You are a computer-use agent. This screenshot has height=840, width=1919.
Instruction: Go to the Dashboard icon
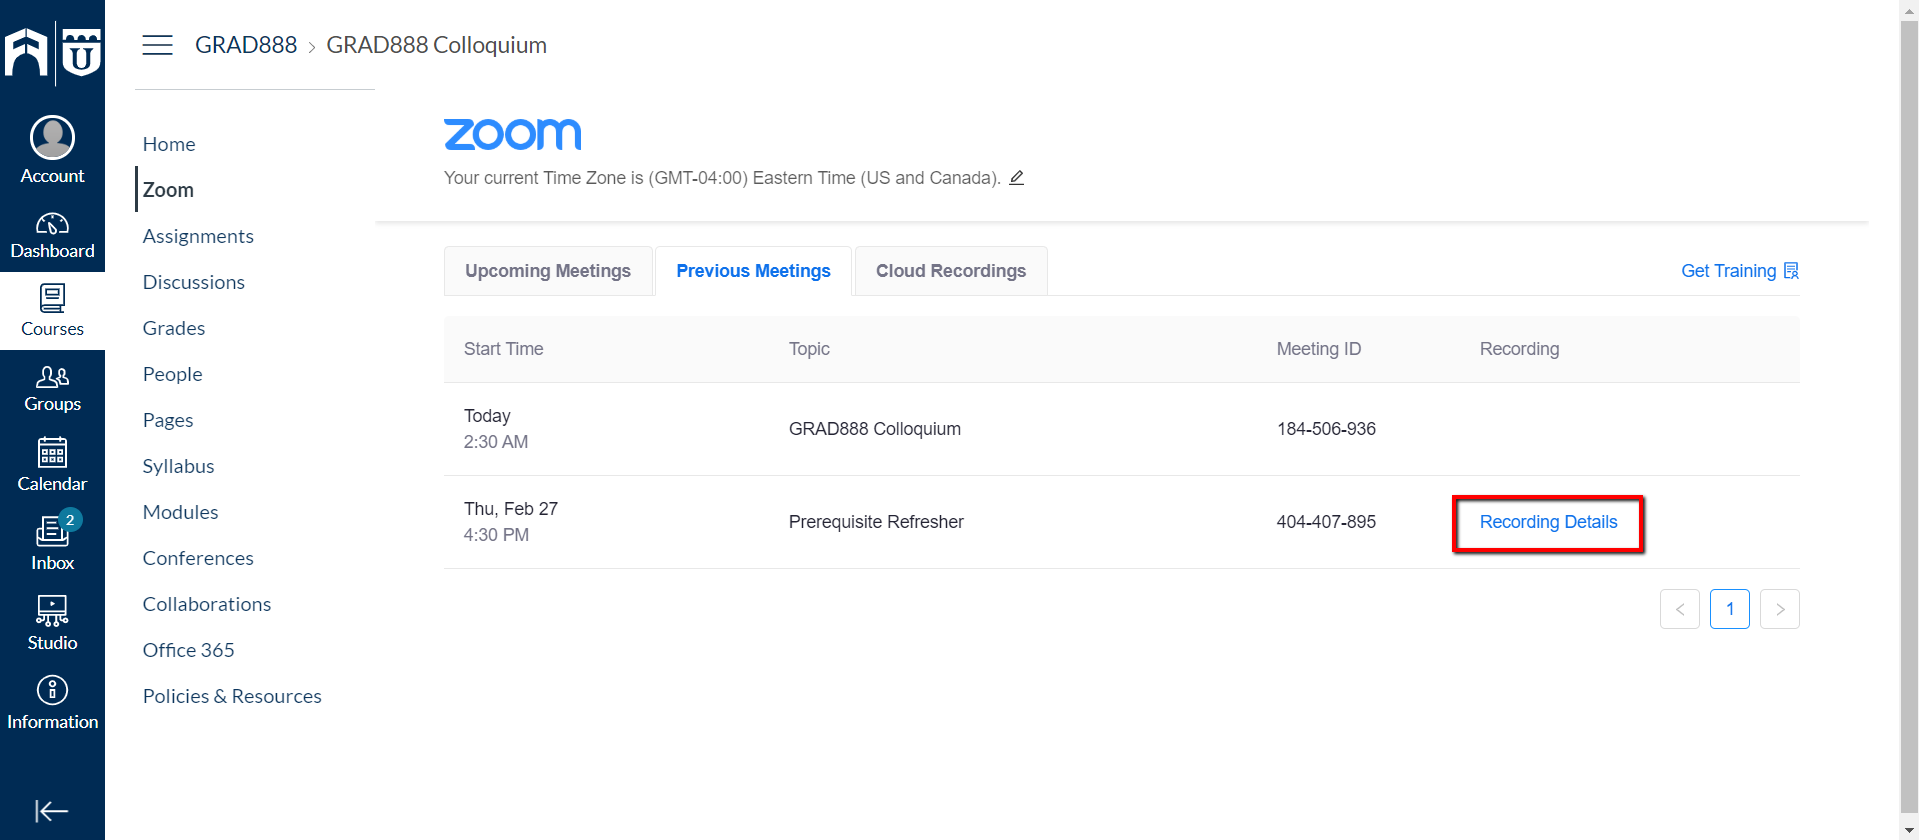coord(52,223)
